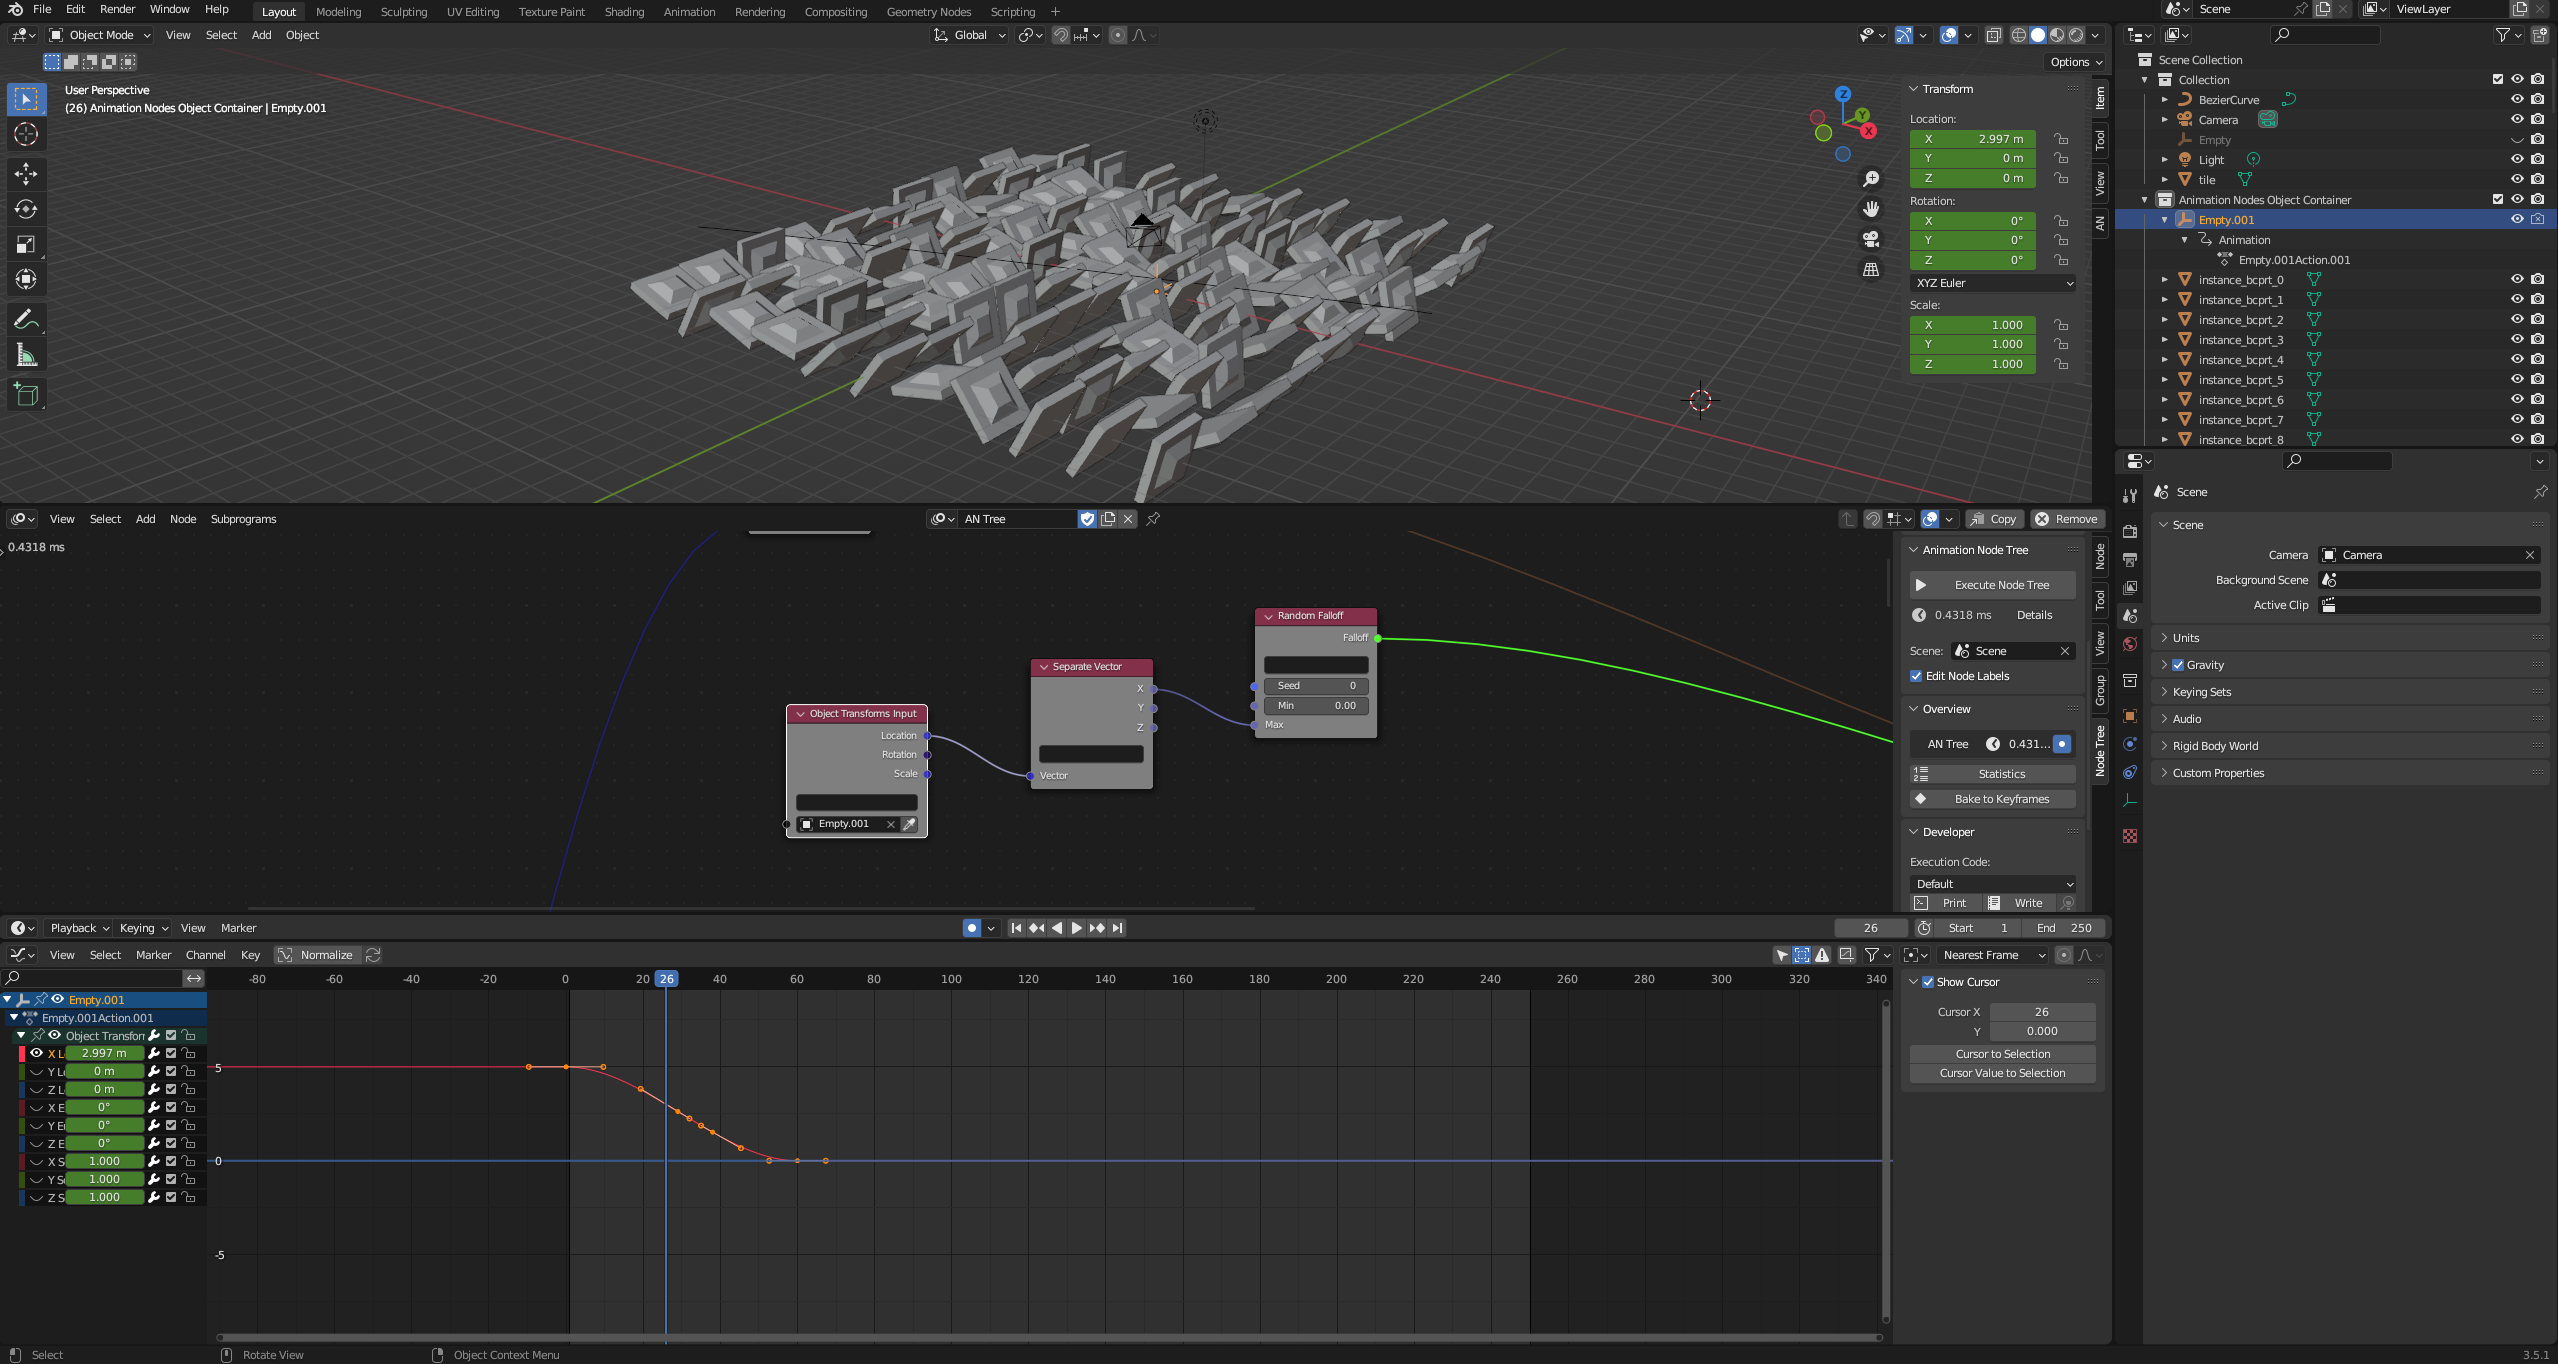
Task: Toggle Gravity checkbox in Scene properties
Action: point(2178,665)
